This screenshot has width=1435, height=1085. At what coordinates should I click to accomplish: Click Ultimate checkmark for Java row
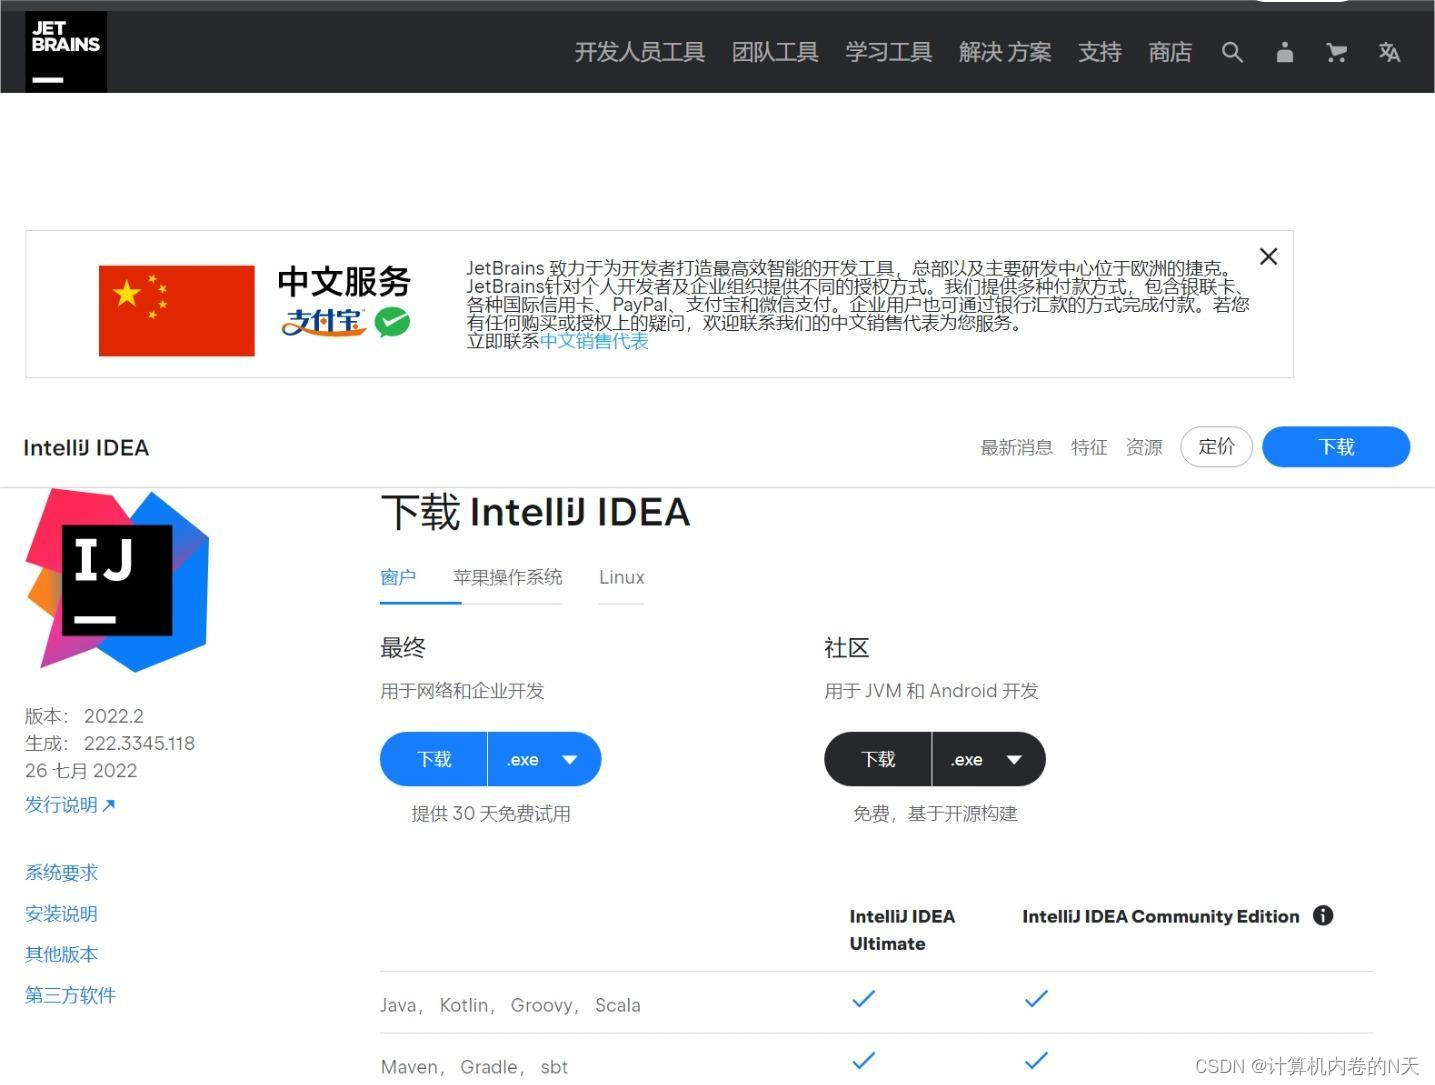[x=863, y=998]
